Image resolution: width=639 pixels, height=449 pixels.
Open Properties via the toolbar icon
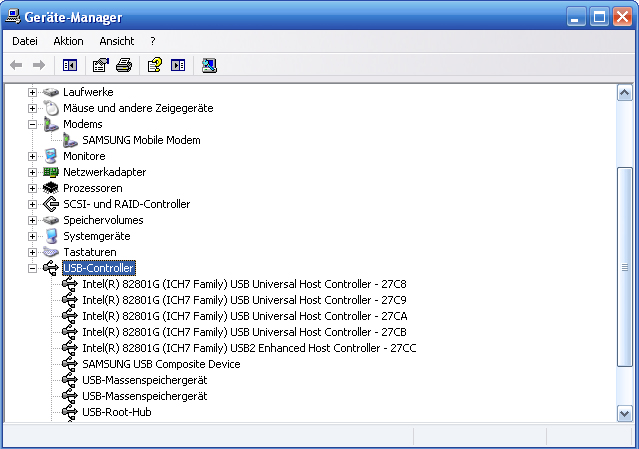point(101,65)
